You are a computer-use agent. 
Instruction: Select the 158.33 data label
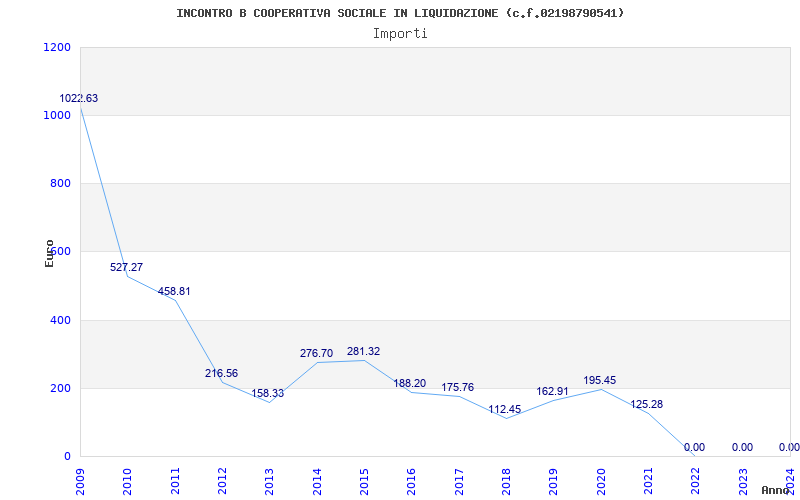(x=267, y=394)
